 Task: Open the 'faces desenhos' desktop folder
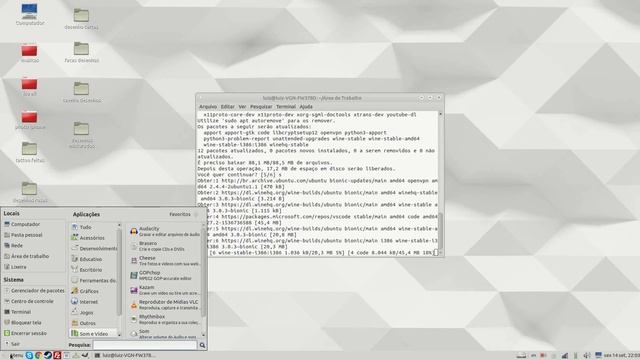point(82,52)
